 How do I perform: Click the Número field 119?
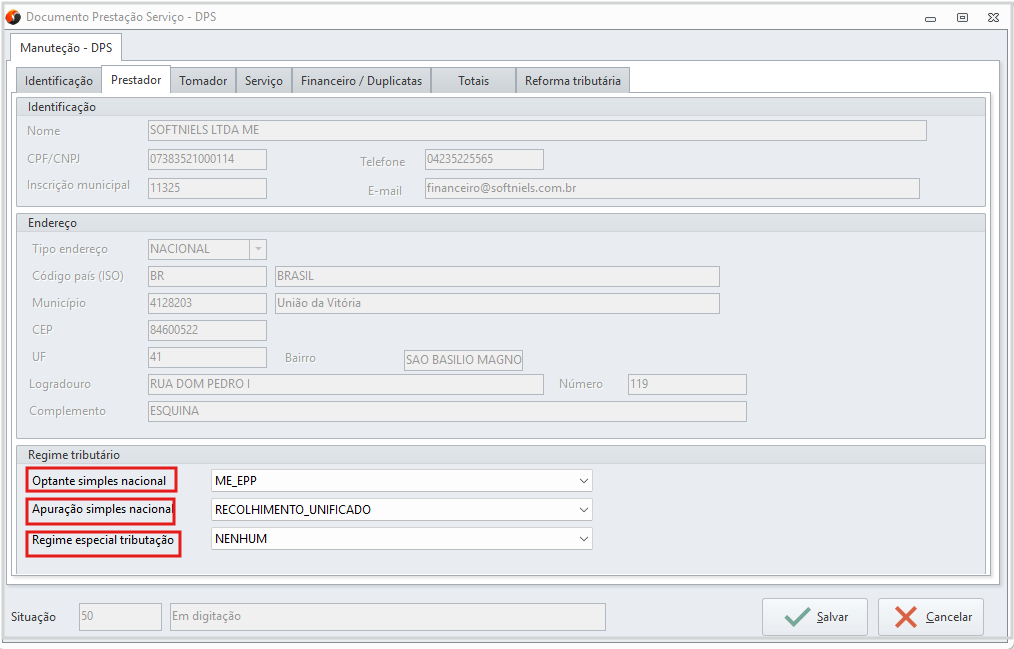(x=687, y=384)
